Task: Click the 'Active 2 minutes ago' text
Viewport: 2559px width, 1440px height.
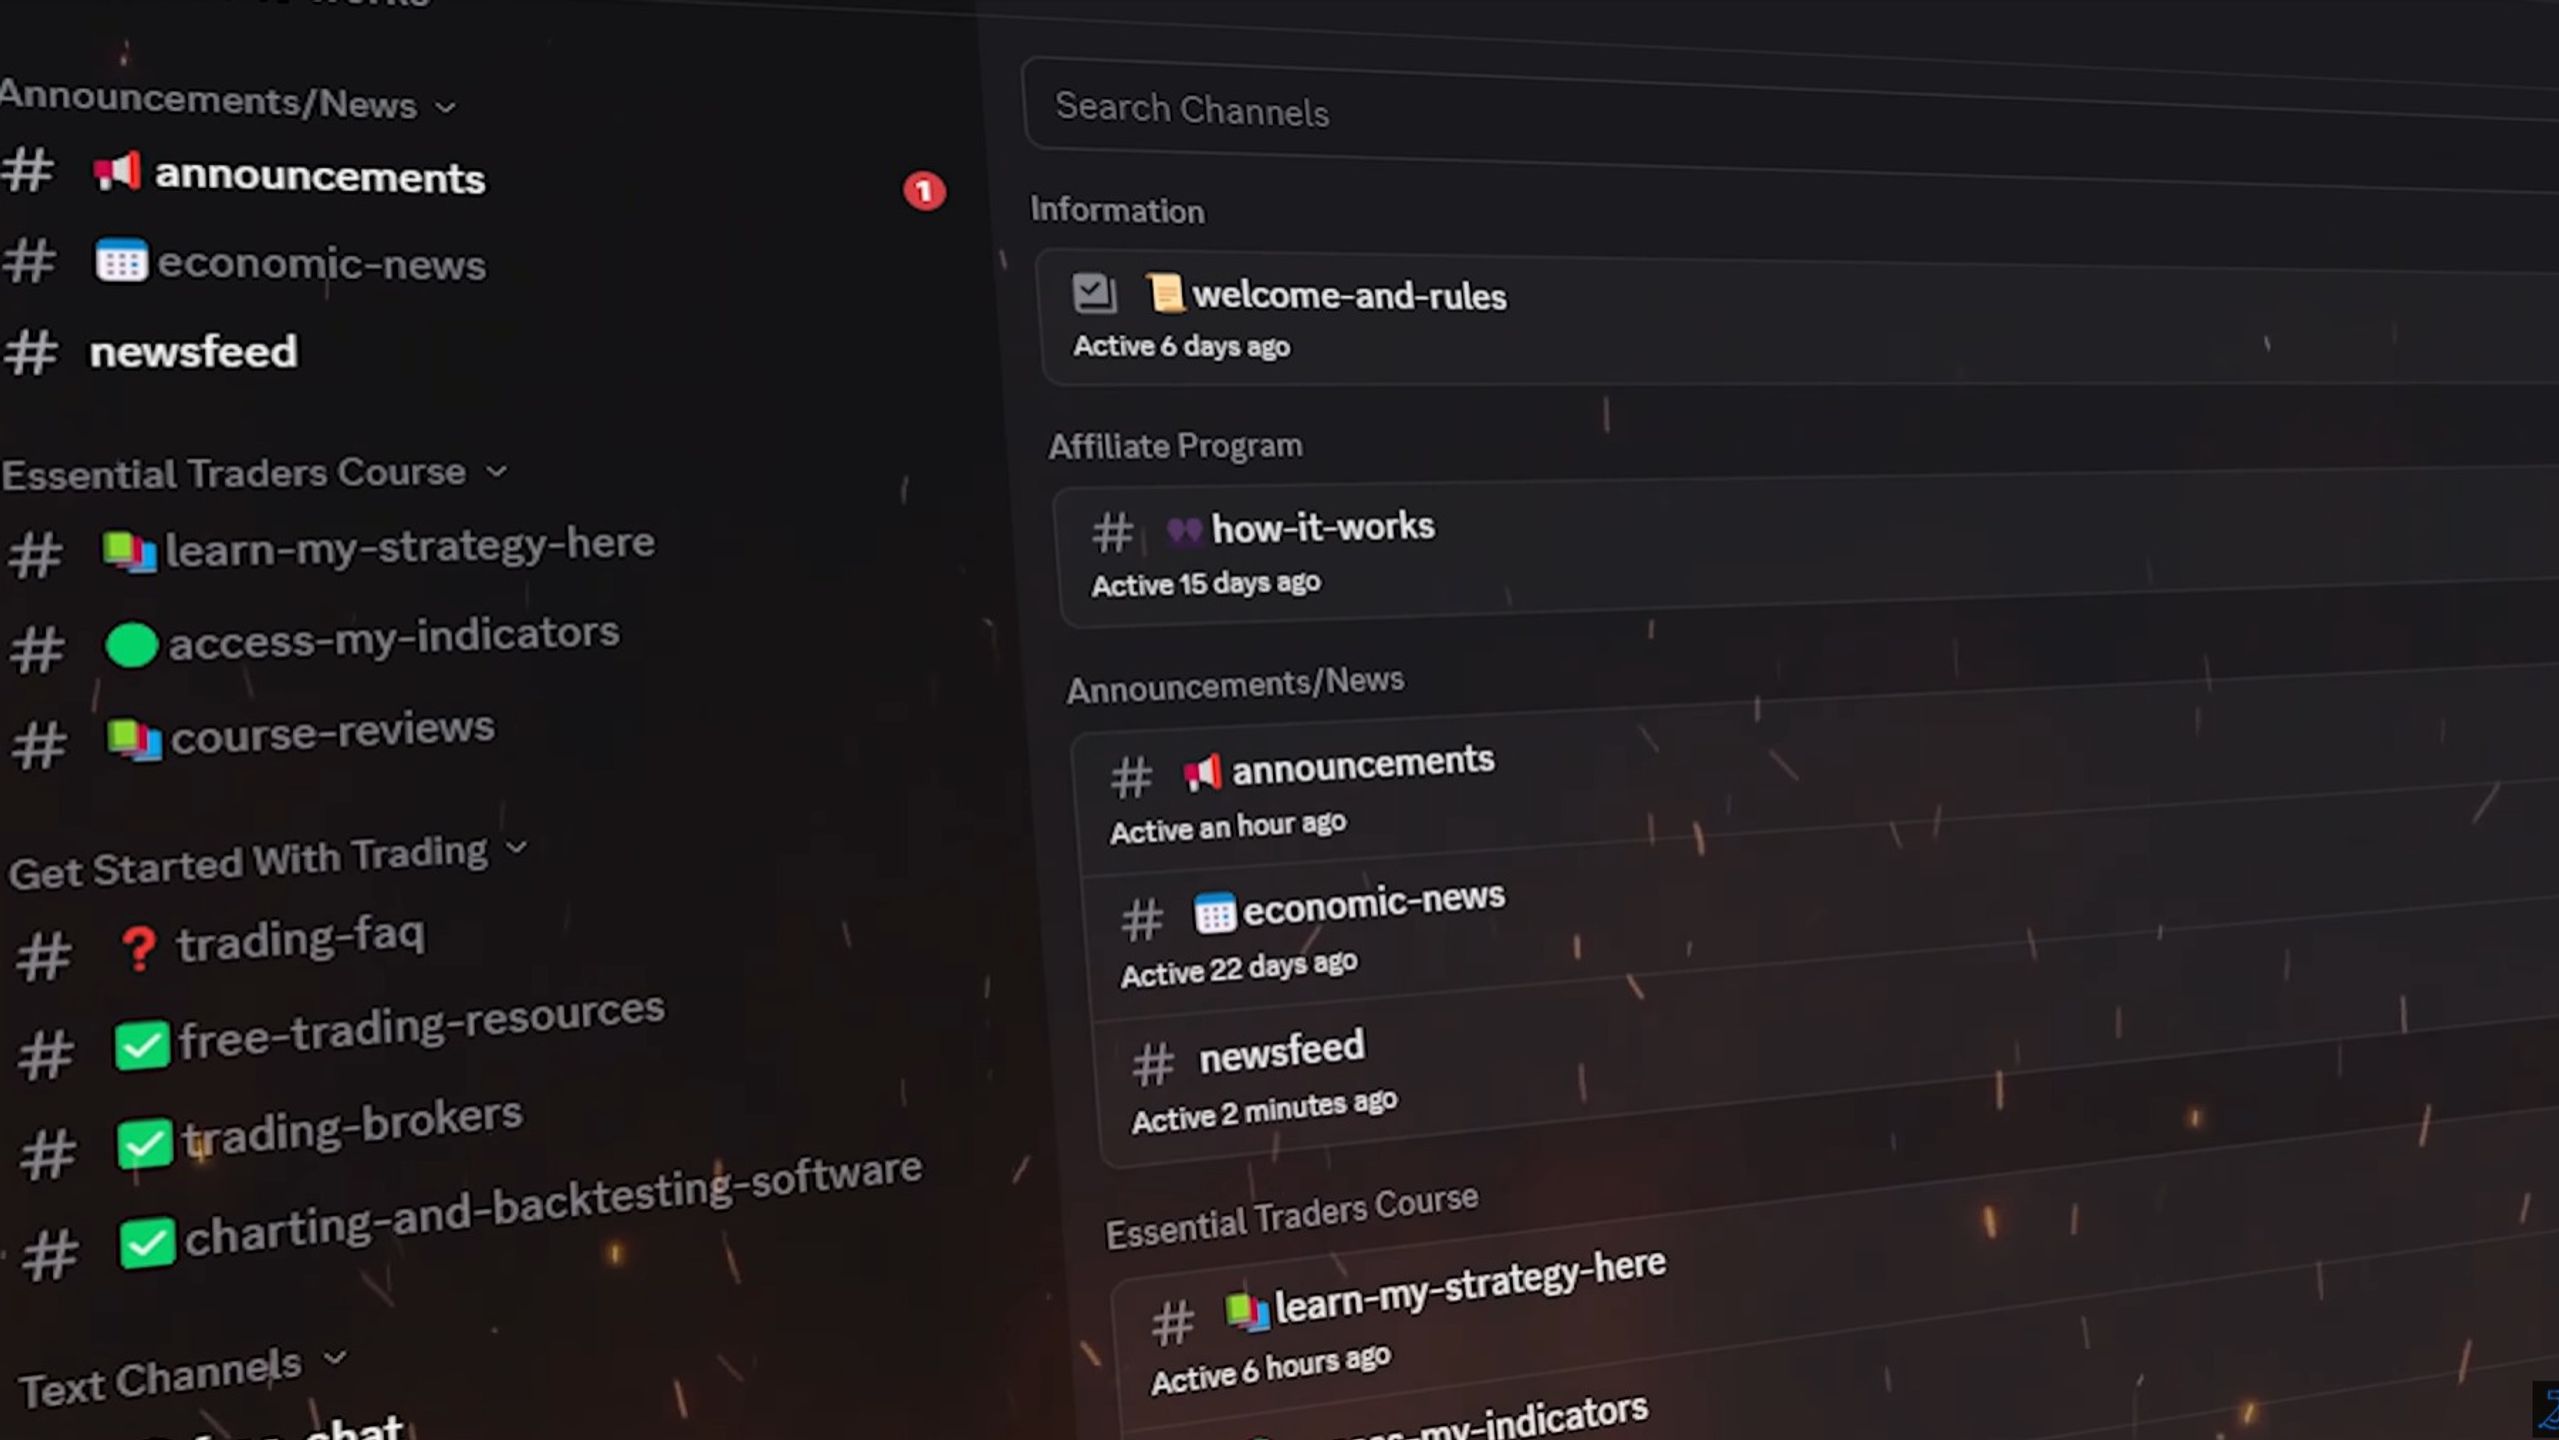Action: (x=1265, y=1110)
